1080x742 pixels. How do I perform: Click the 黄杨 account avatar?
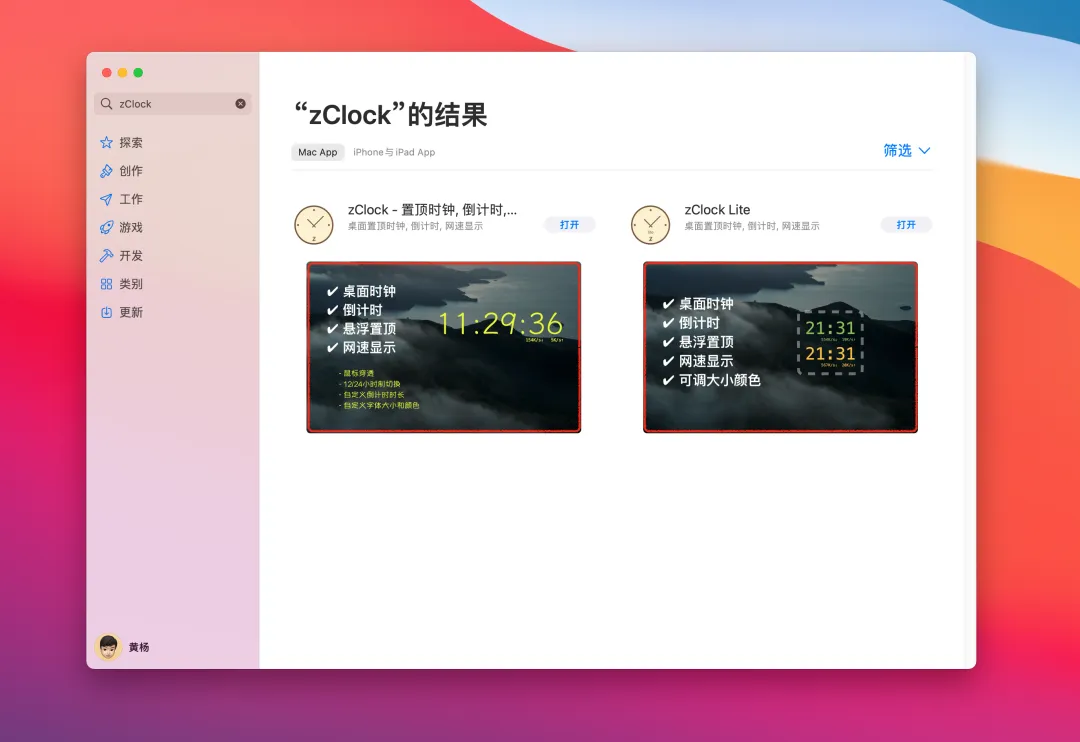click(108, 647)
